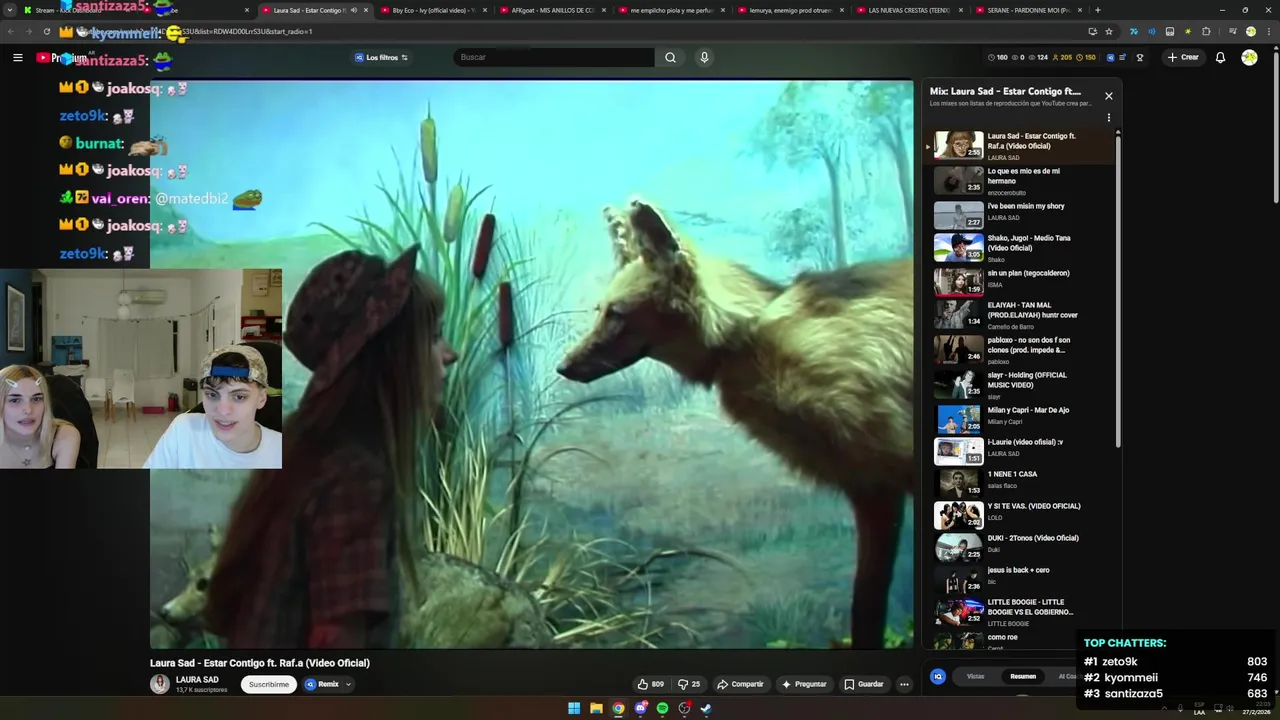This screenshot has height=720, width=1280.
Task: Bookmark this page with the star icon
Action: pos(1109,31)
